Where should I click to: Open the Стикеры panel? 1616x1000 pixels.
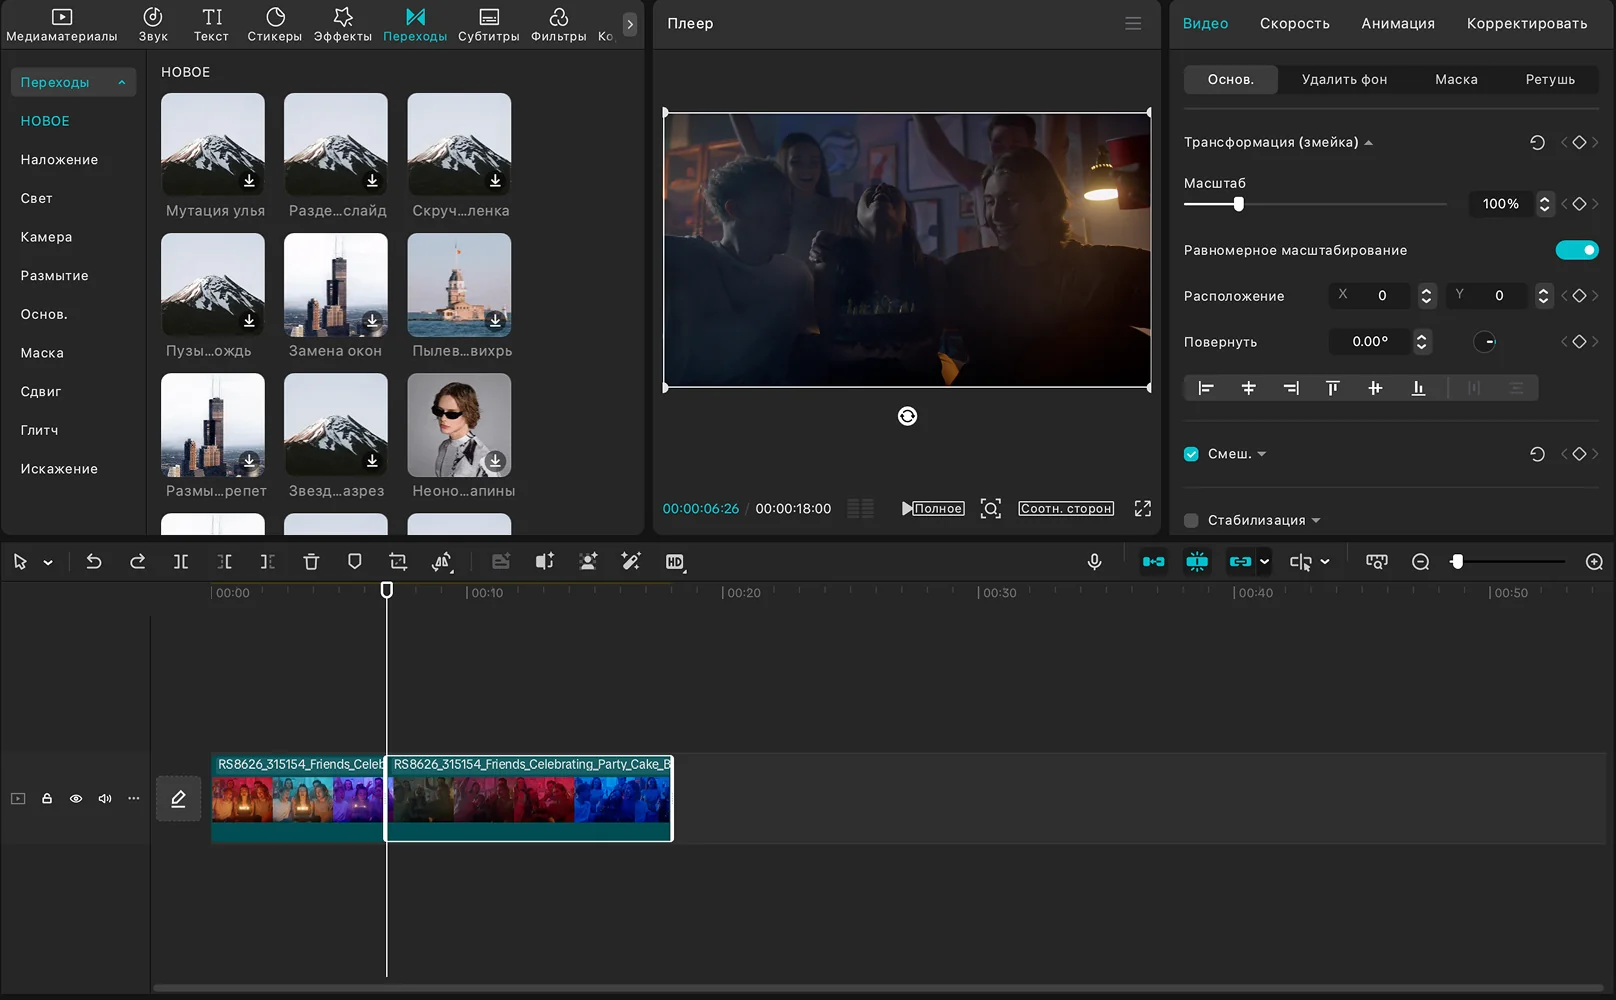tap(275, 24)
